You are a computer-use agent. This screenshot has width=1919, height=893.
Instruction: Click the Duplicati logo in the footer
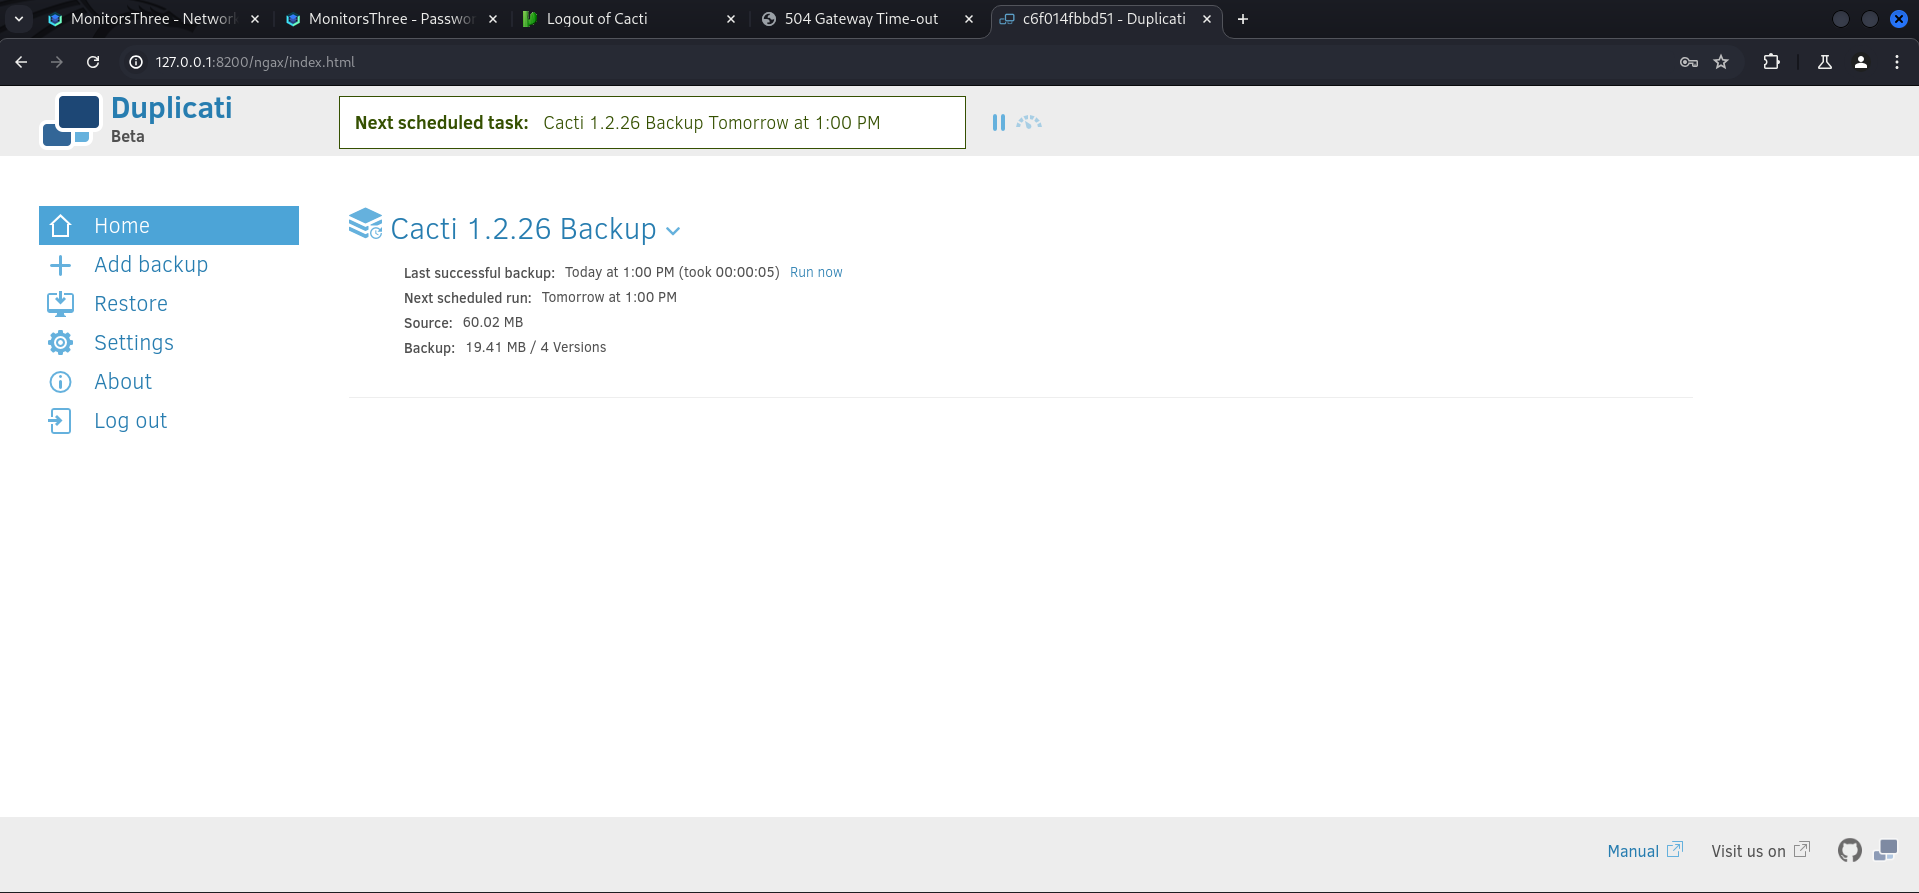1885,850
